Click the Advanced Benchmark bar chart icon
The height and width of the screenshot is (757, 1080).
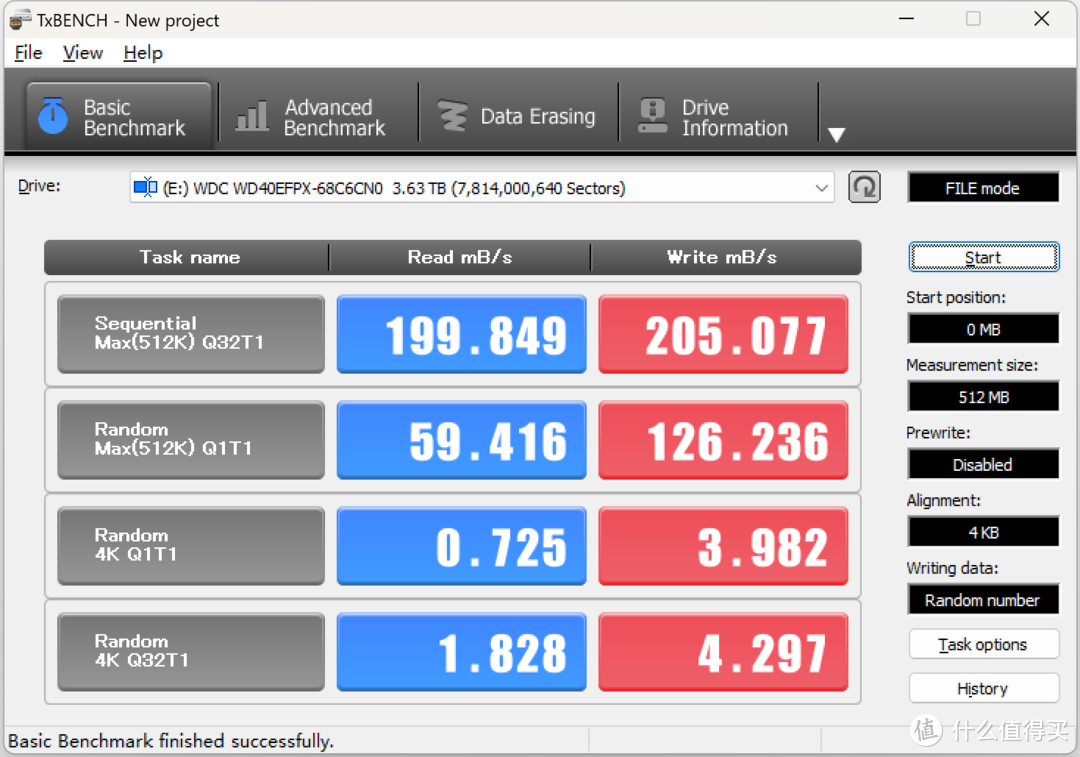[251, 117]
